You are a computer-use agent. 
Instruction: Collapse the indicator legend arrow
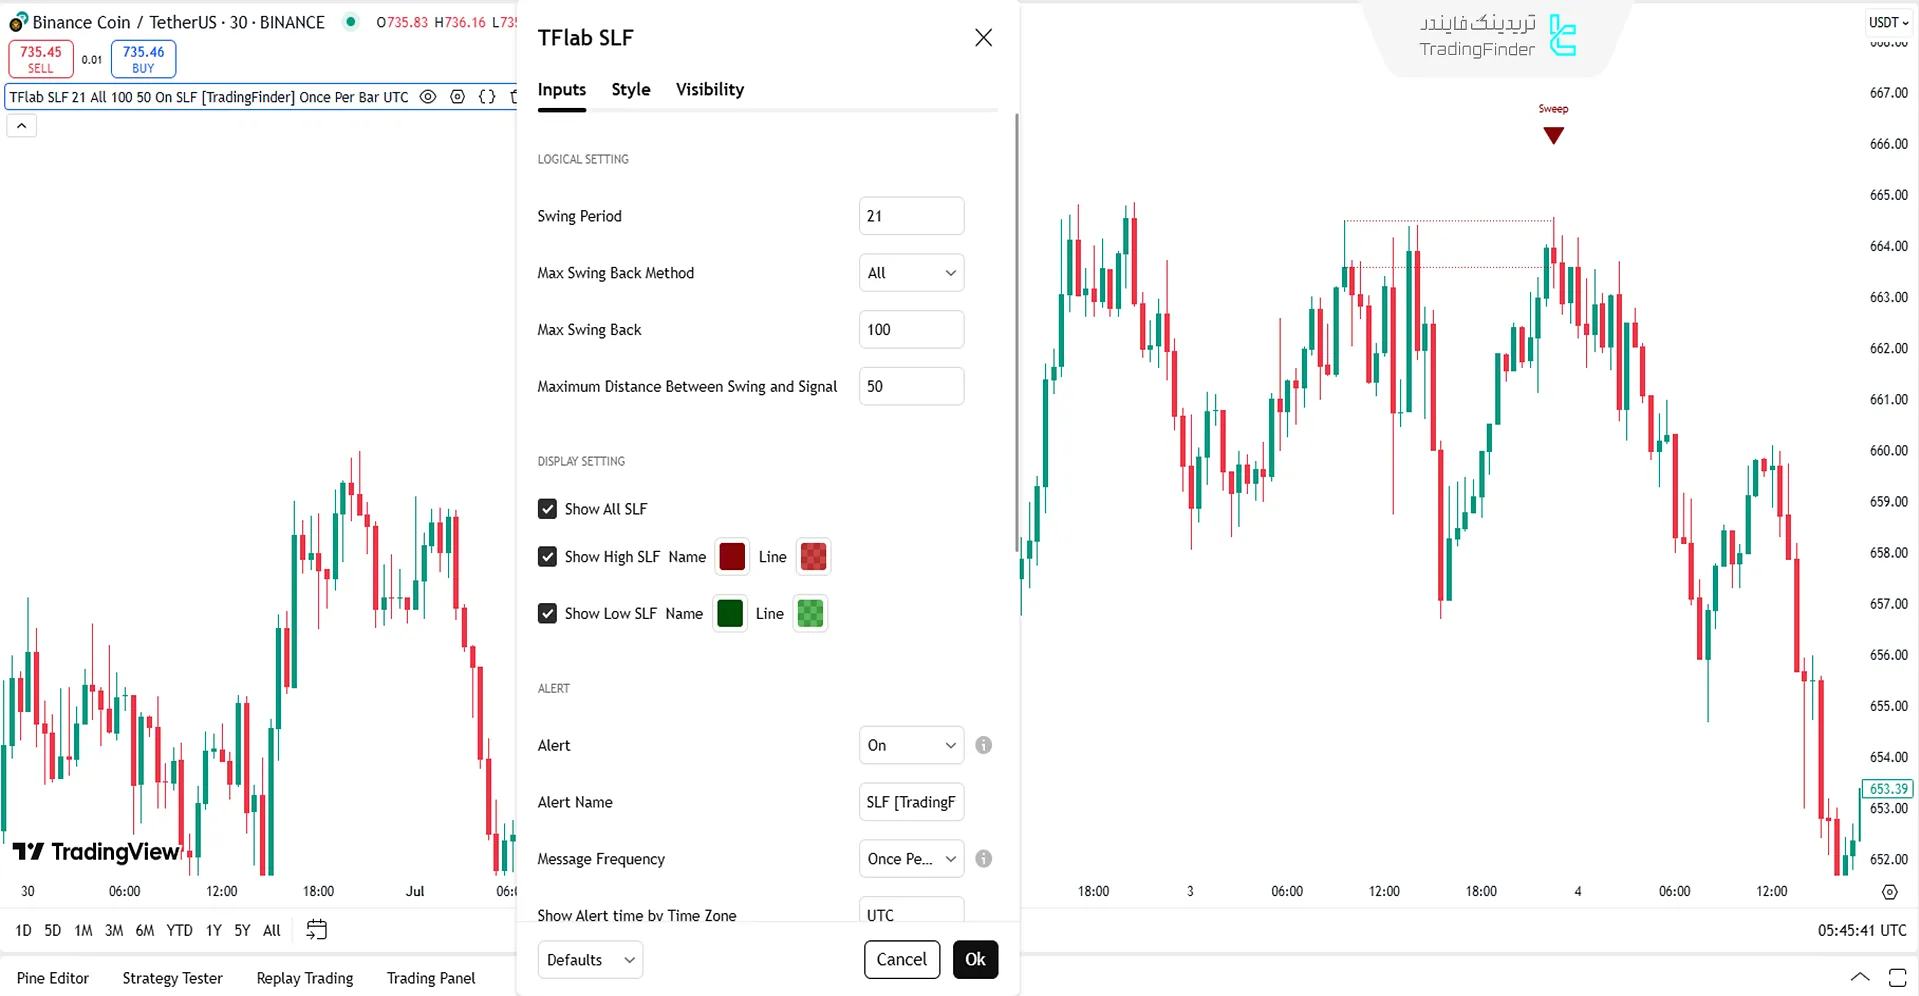[22, 126]
